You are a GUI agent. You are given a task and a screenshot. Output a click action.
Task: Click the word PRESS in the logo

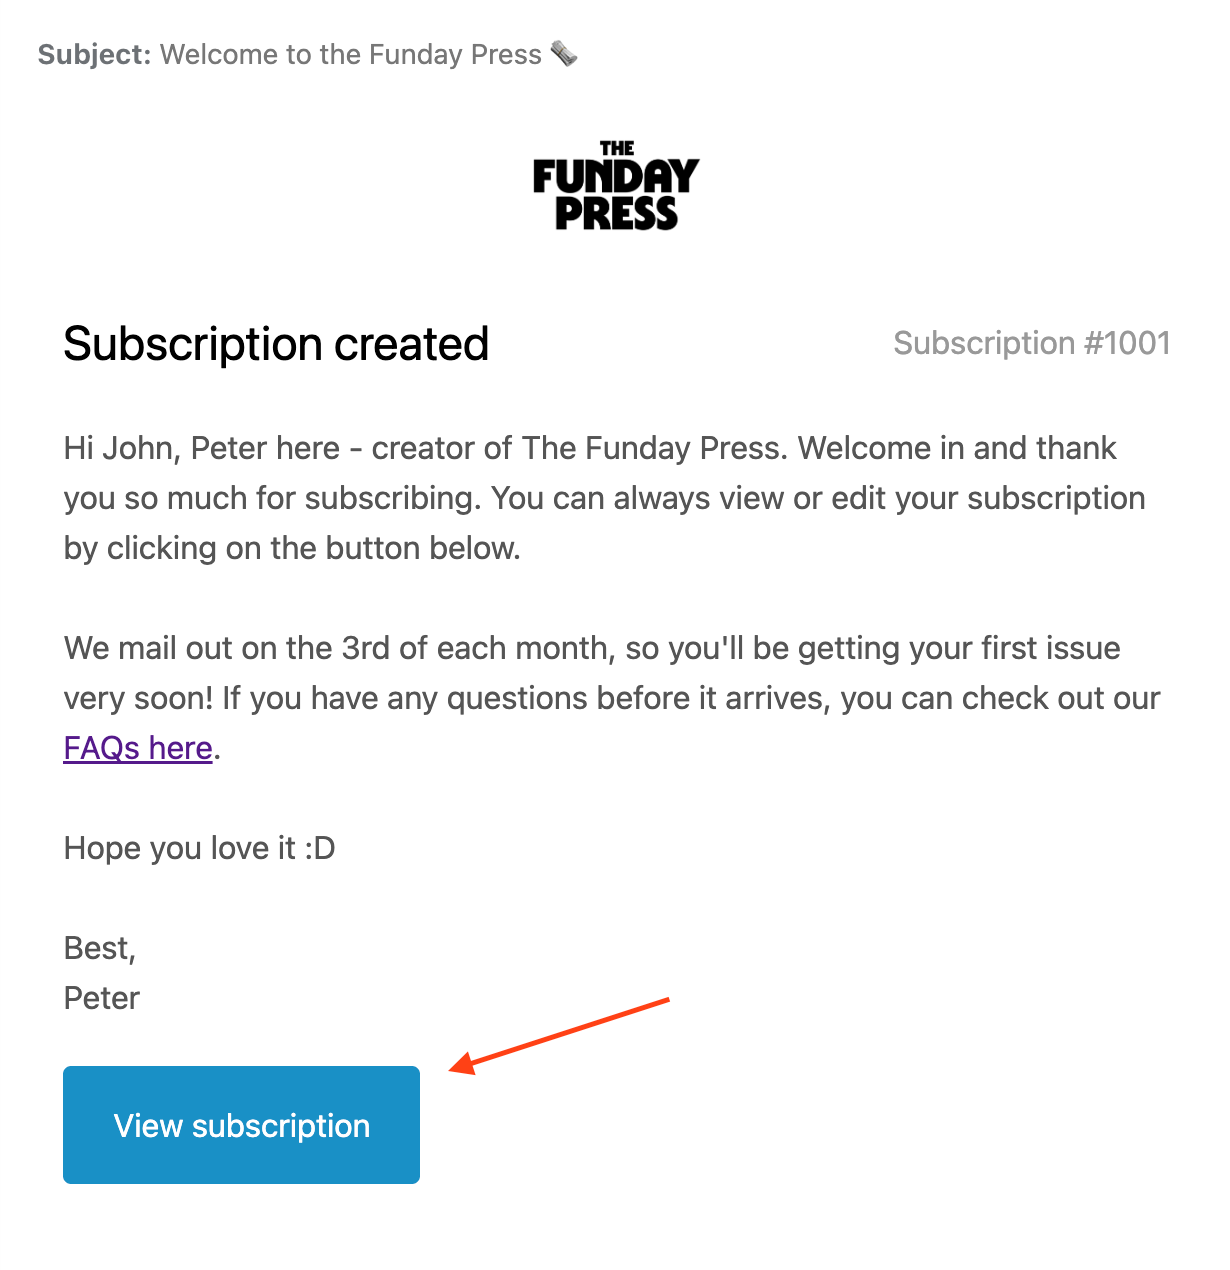pyautogui.click(x=617, y=213)
